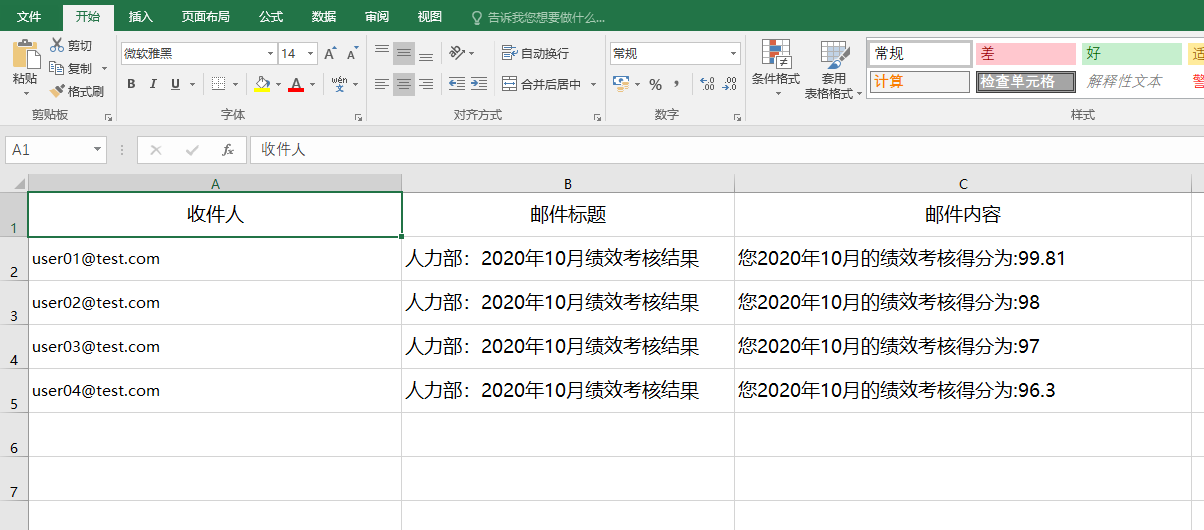Open Format as Table (套用表格格式)

(x=833, y=70)
